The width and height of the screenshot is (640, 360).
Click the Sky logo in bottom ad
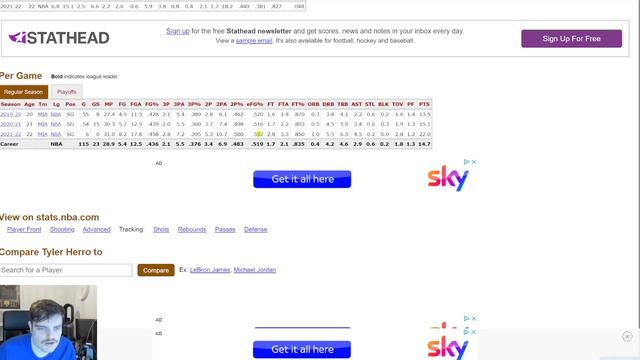coord(448,348)
